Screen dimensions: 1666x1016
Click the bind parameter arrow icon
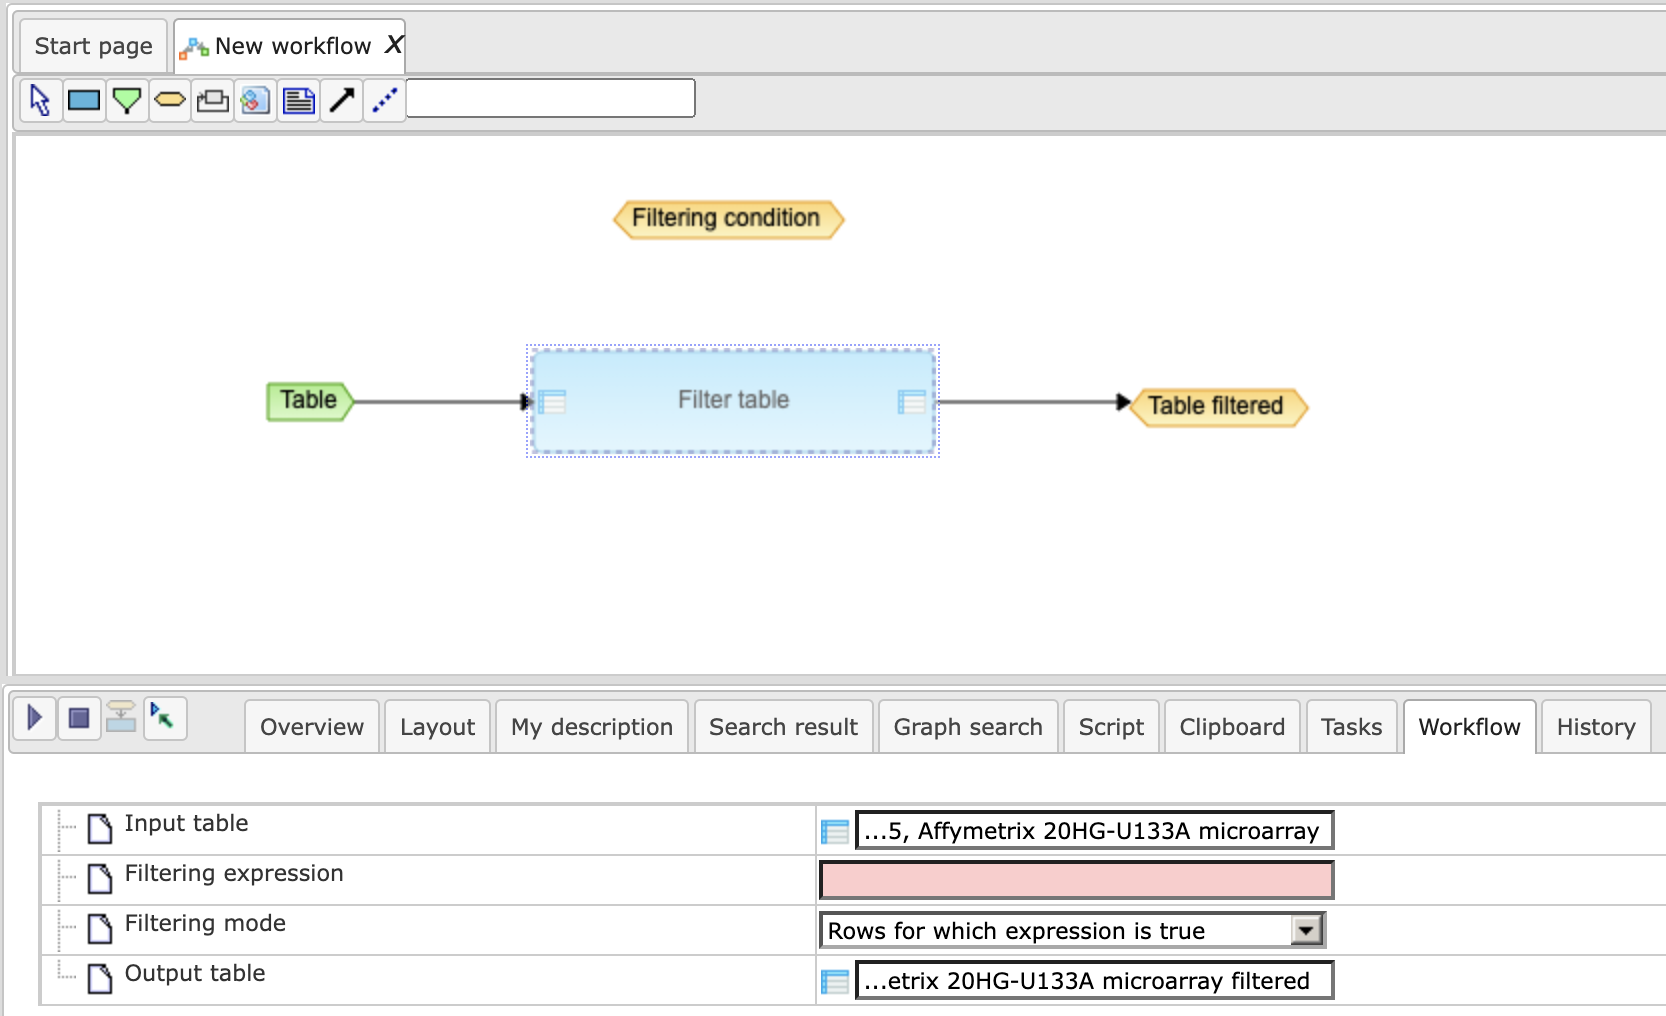165,718
